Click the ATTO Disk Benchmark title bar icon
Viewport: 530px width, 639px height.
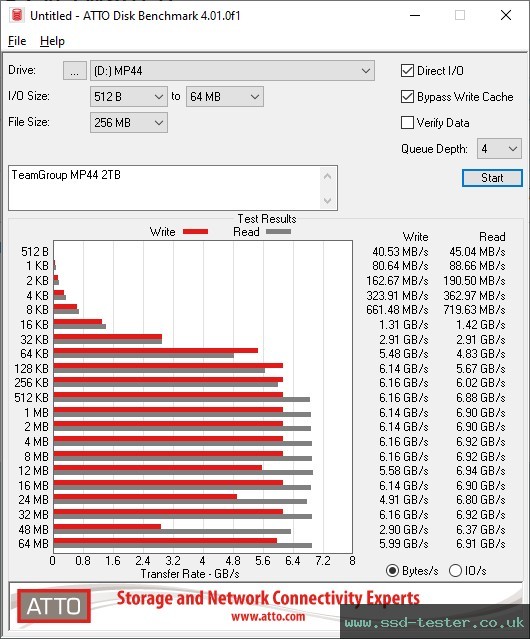pos(17,15)
